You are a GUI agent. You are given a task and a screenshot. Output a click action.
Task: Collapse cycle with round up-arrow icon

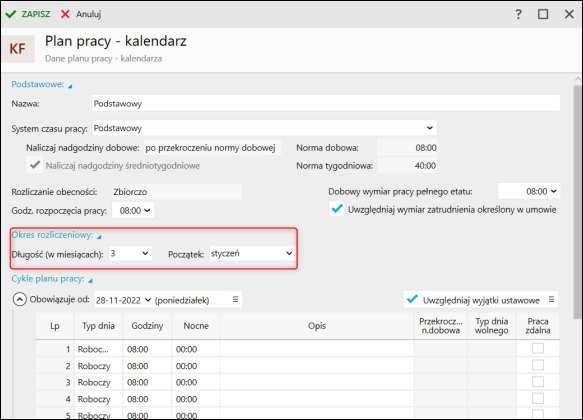coord(20,299)
